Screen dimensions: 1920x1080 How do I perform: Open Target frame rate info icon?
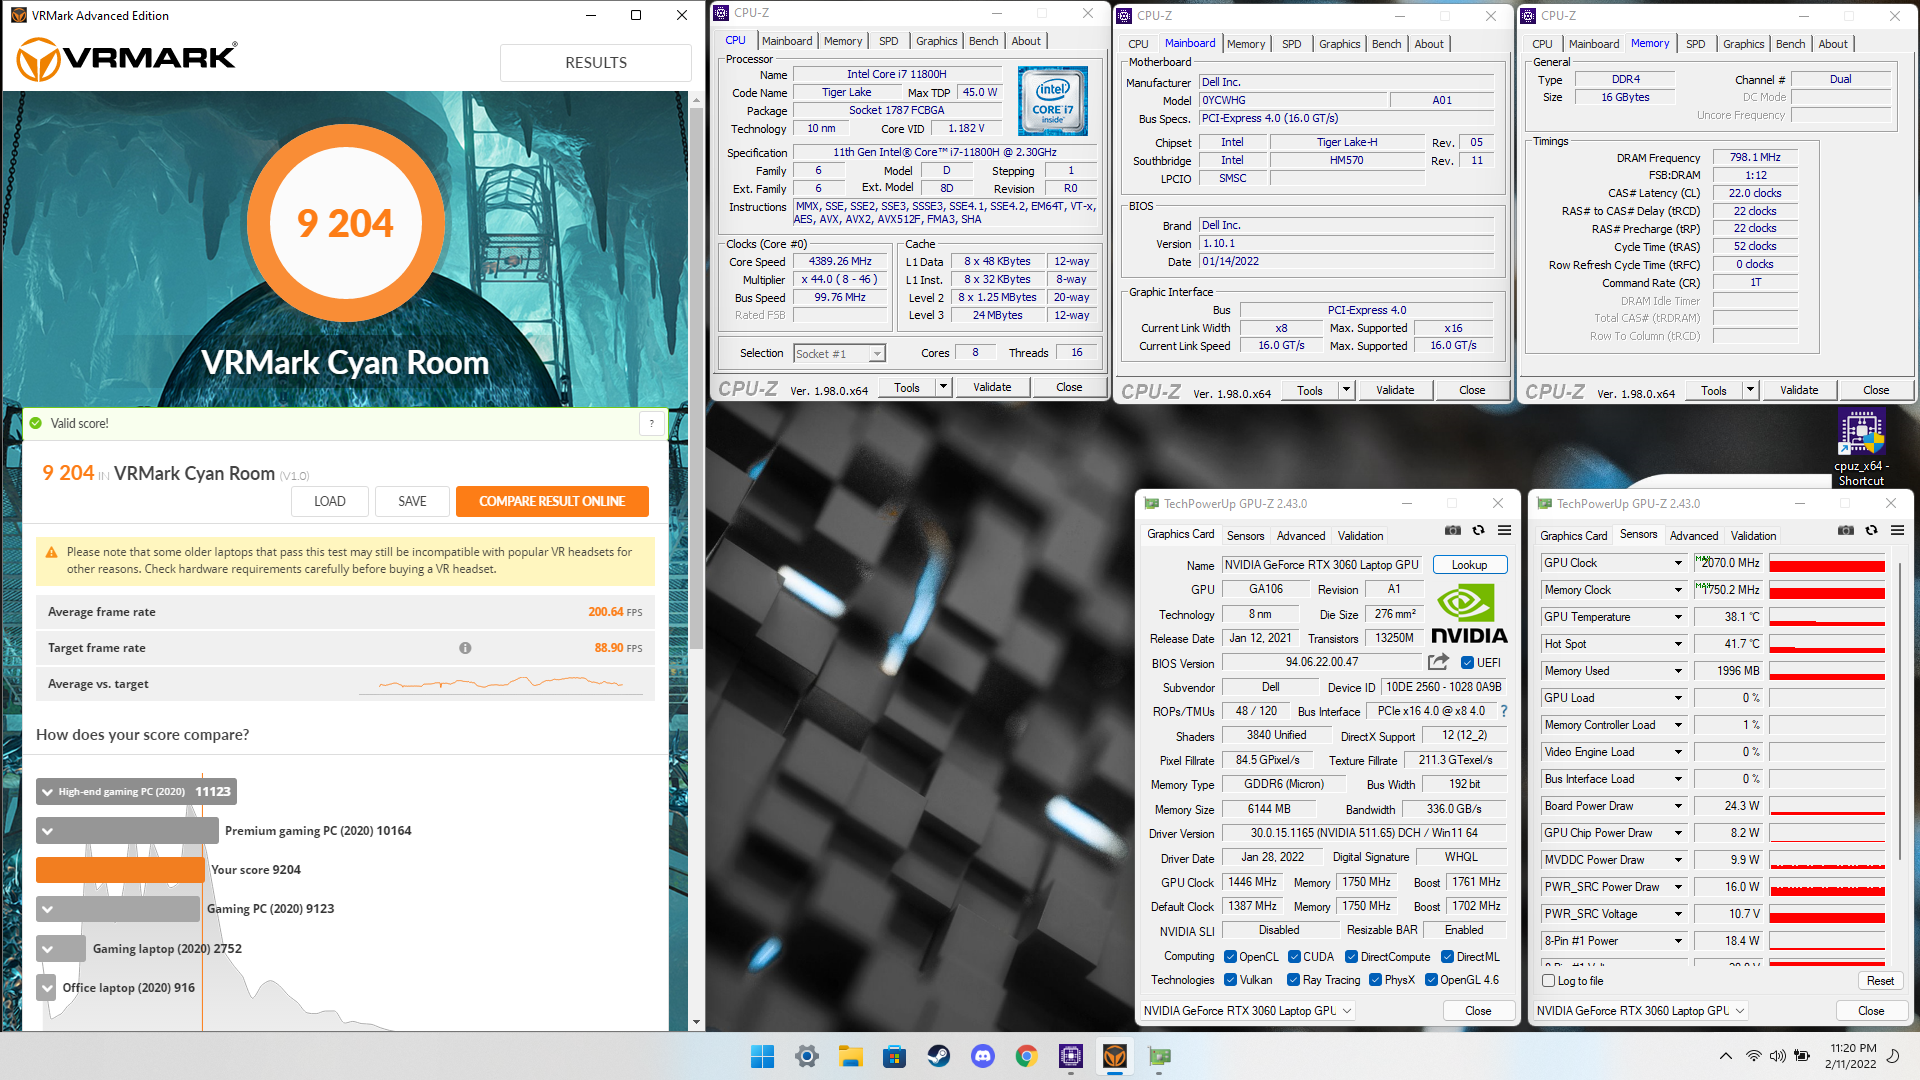coord(465,648)
